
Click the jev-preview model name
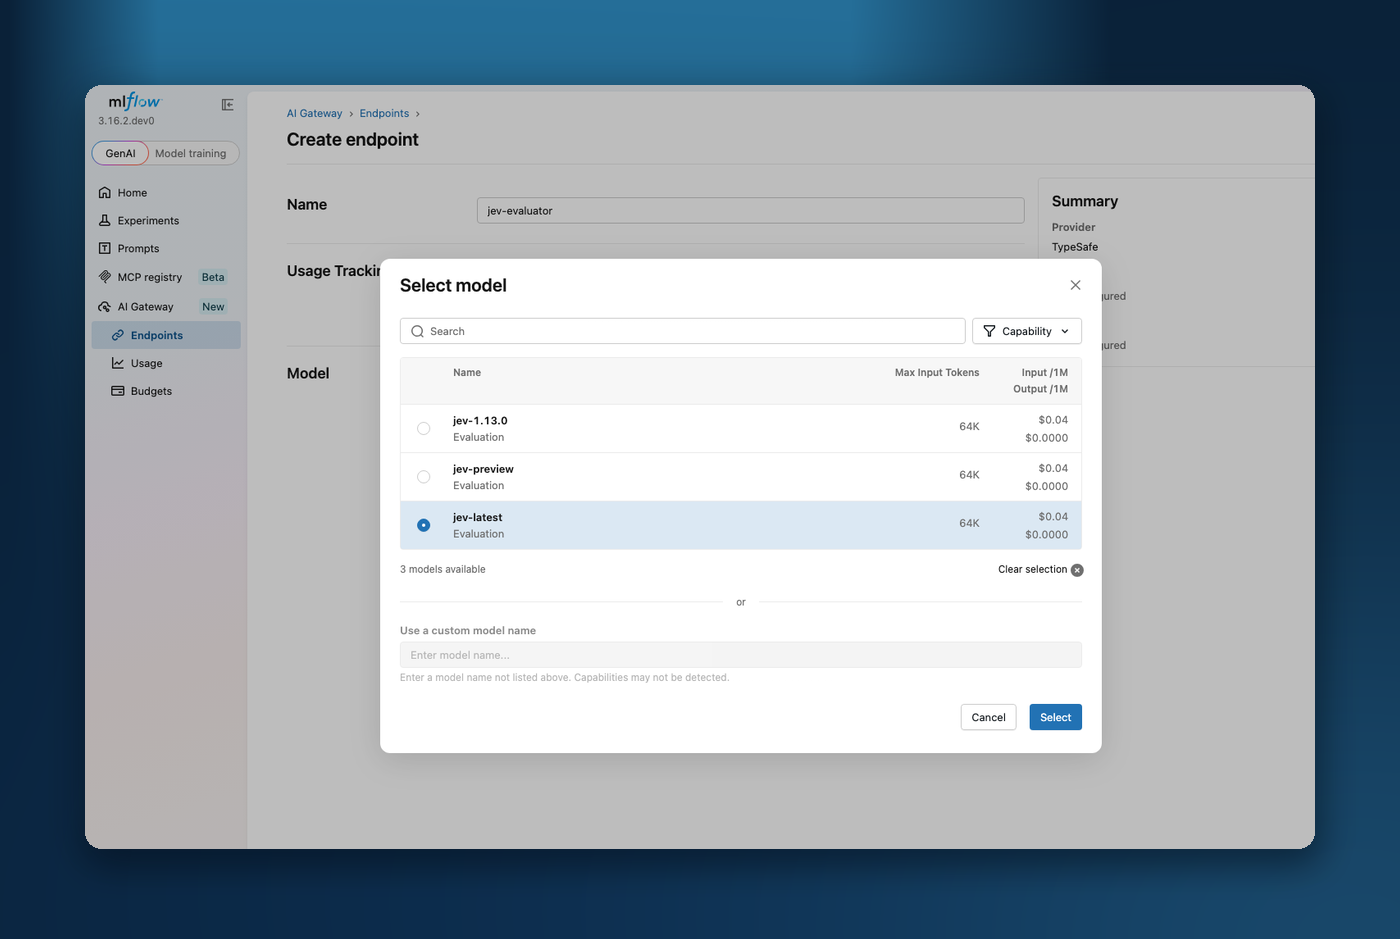[x=483, y=469]
